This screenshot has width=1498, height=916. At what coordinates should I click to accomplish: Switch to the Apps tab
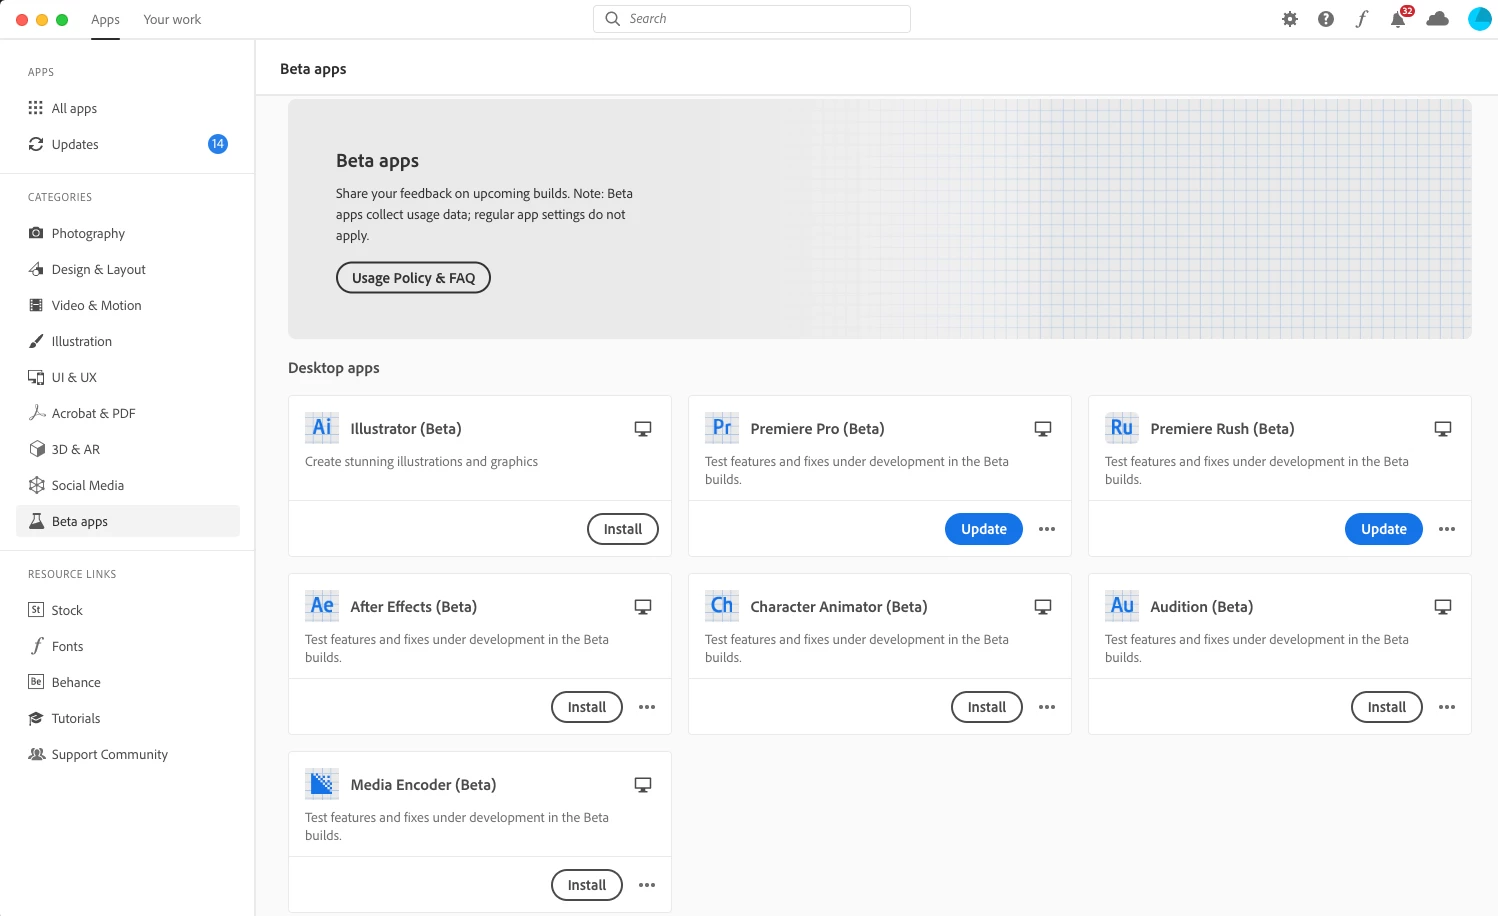pos(105,19)
